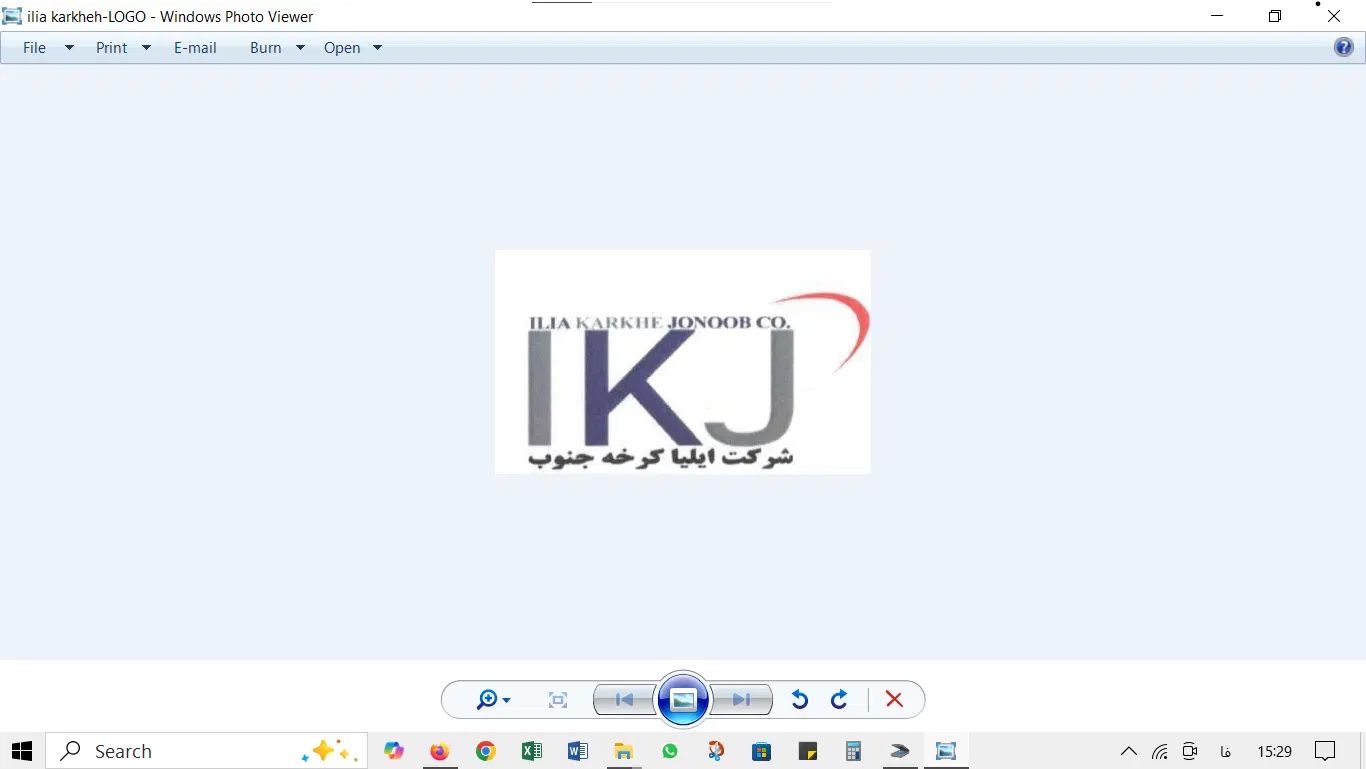Open File Explorer from the taskbar
This screenshot has height=769, width=1366.
(624, 751)
